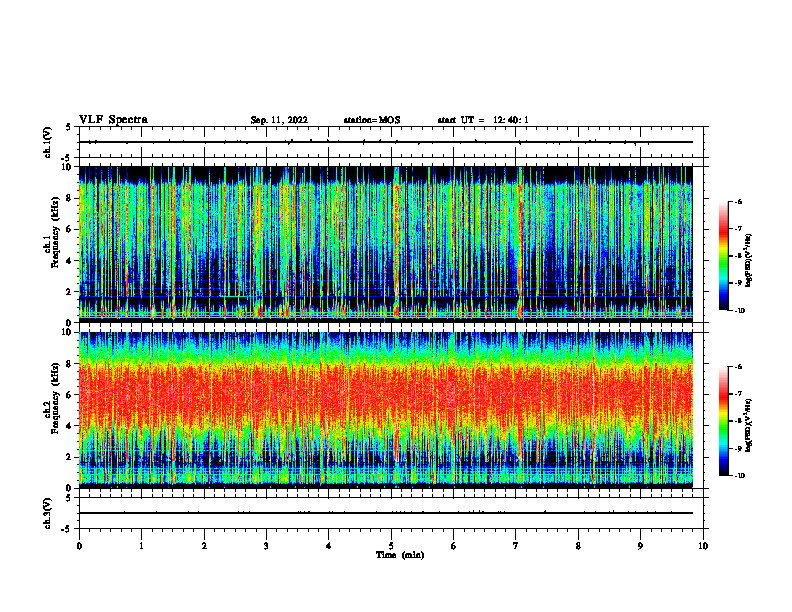Click the "station=MOS" header label

(x=372, y=120)
